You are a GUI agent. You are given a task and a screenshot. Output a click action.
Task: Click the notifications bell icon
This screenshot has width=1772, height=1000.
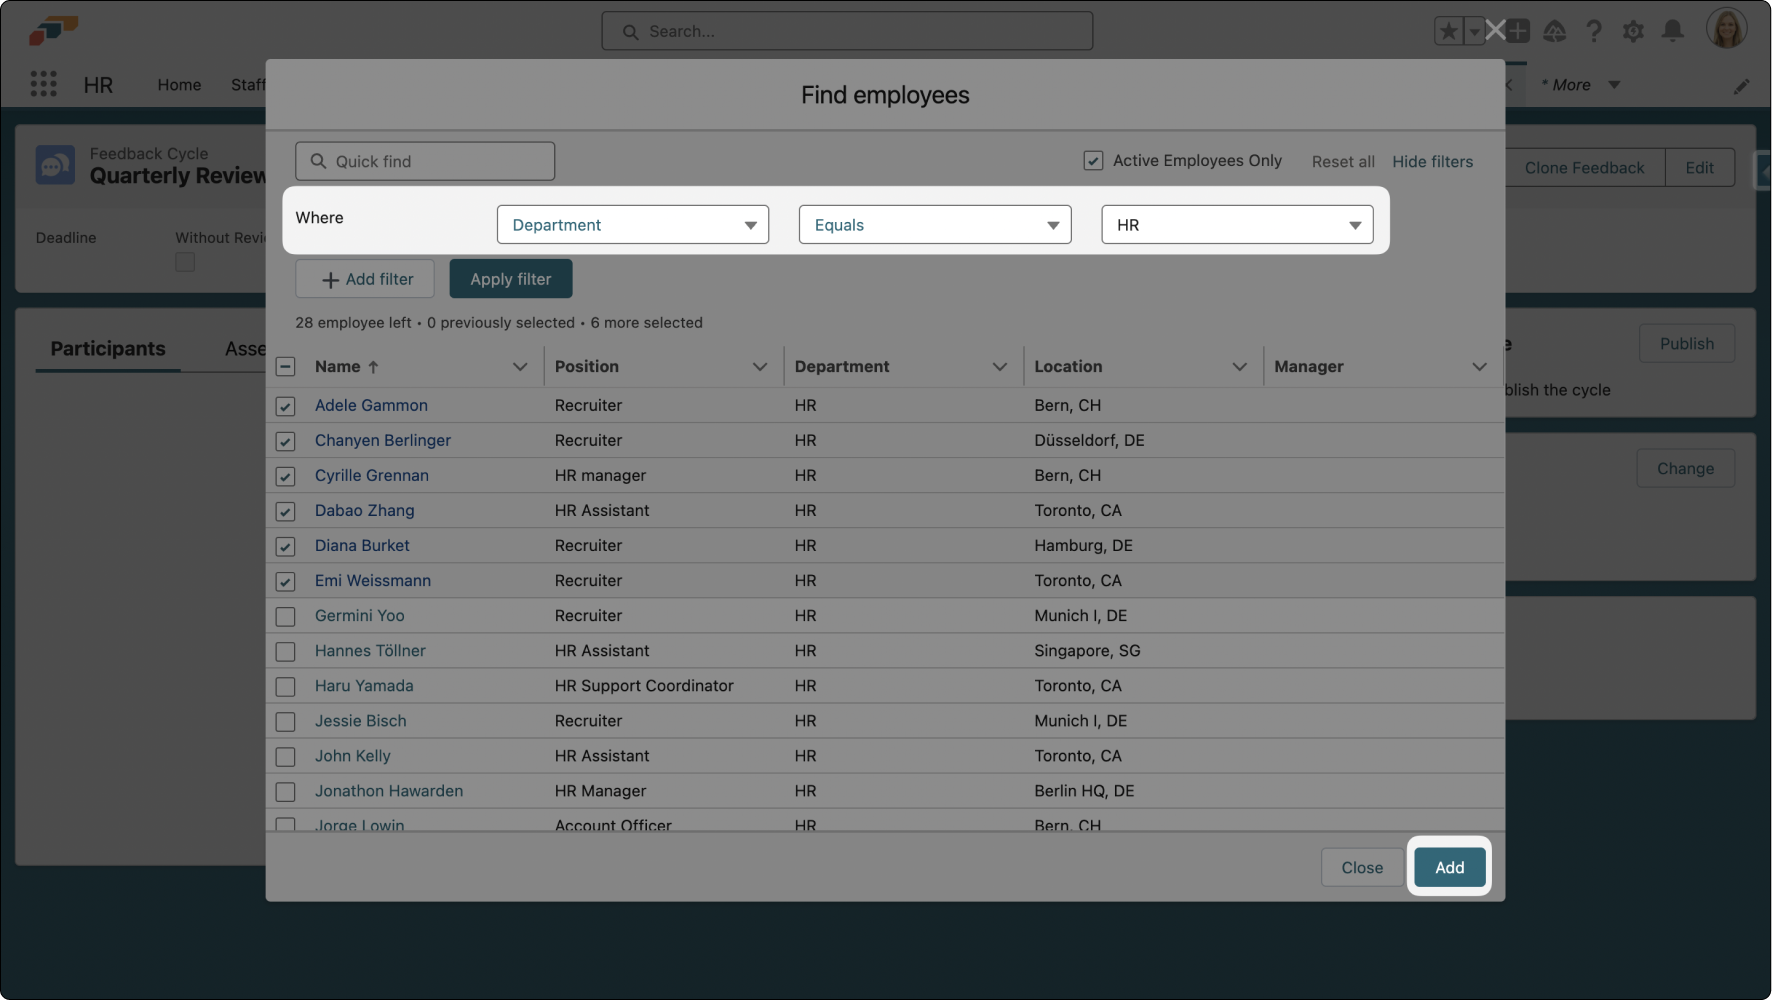pos(1672,31)
